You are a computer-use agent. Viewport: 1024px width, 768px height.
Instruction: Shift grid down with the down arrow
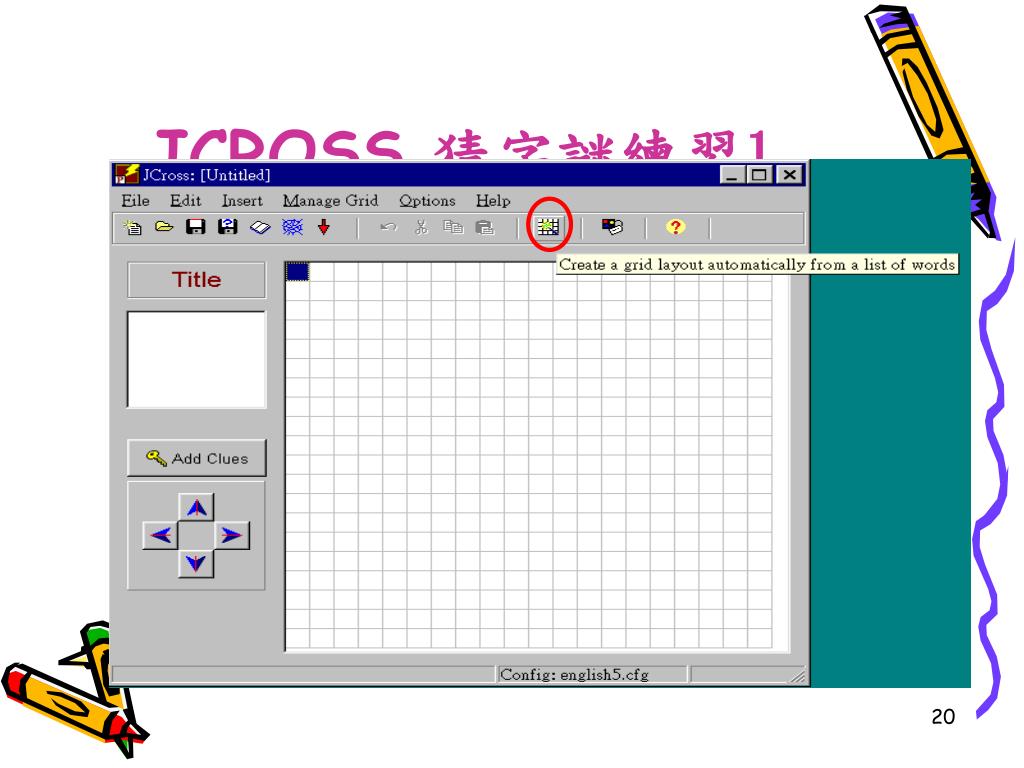(196, 564)
